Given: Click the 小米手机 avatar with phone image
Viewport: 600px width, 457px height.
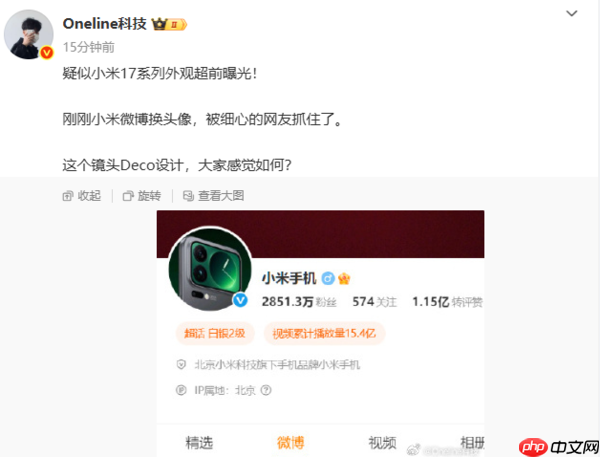Looking at the screenshot, I should (210, 268).
